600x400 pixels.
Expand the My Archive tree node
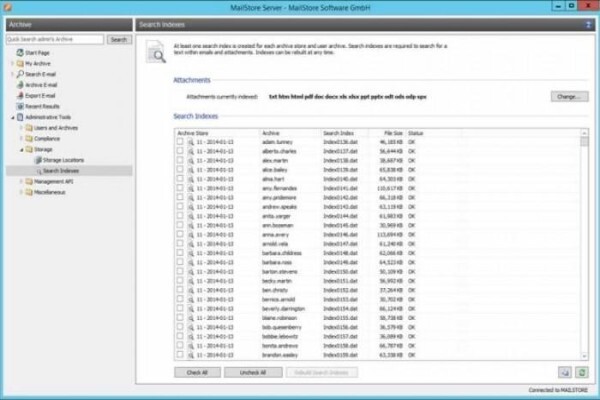click(13, 64)
